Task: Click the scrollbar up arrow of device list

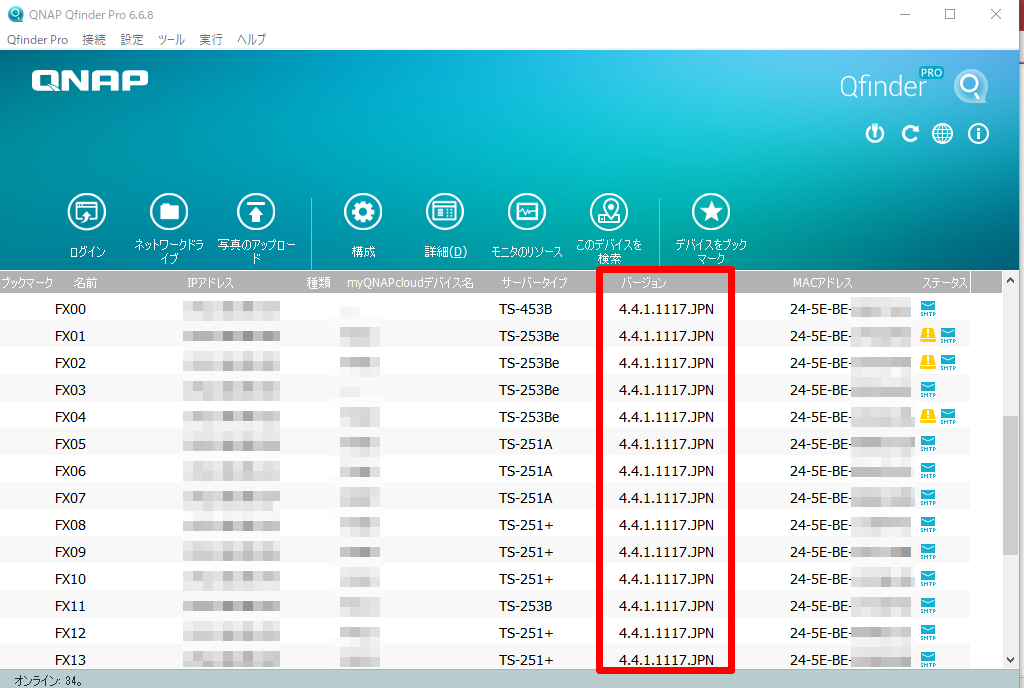Action: (1010, 281)
